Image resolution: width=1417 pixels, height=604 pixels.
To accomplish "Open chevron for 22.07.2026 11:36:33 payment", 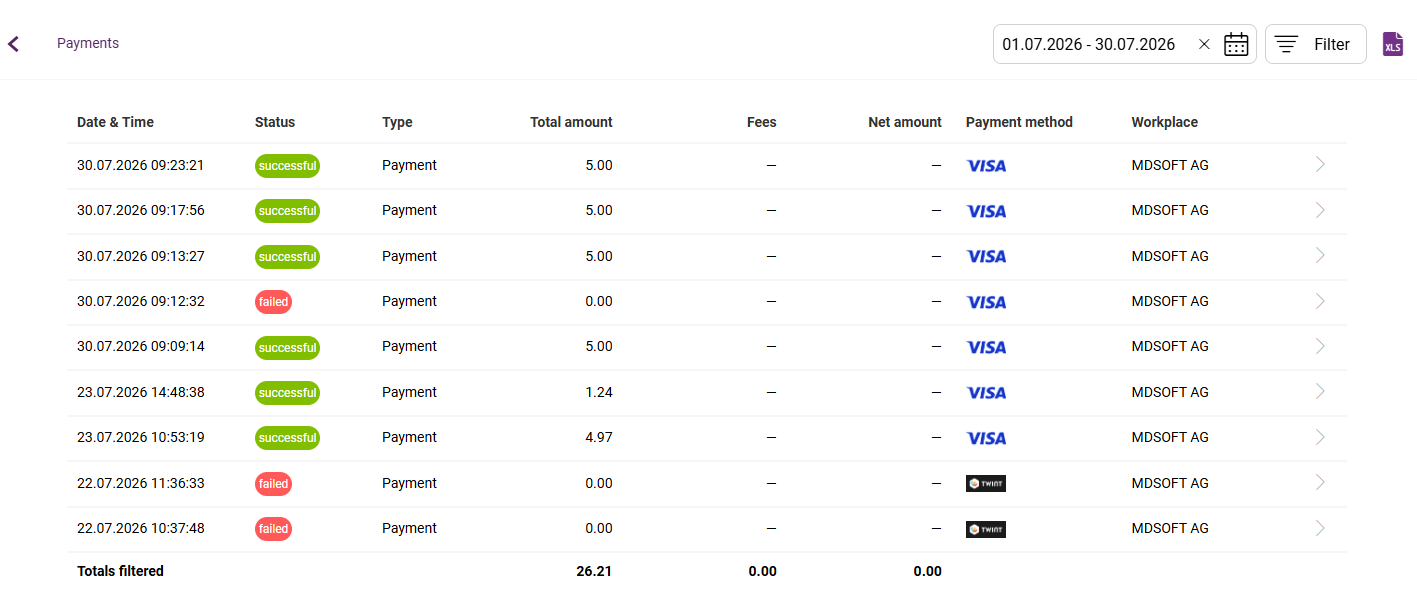I will tap(1320, 482).
